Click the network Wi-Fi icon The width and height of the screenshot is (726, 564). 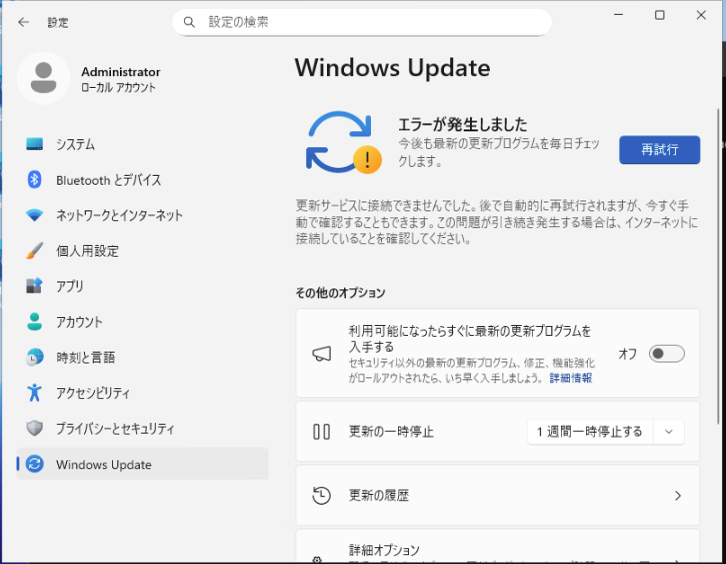tap(35, 215)
